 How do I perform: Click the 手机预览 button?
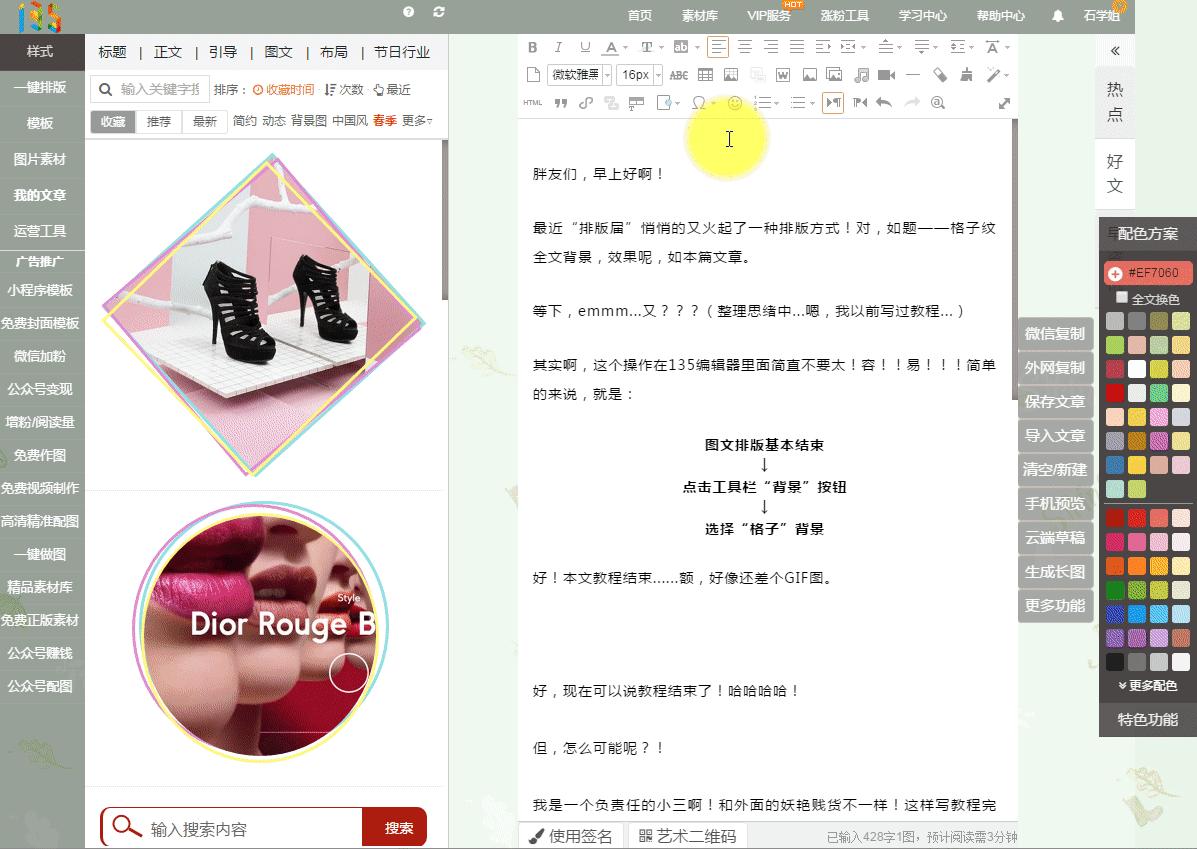pyautogui.click(x=1054, y=504)
